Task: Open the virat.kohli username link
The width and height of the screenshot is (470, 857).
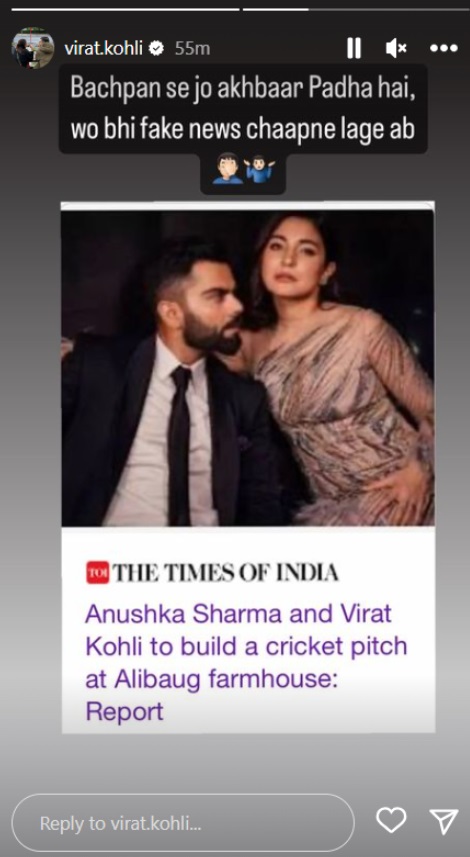Action: tap(103, 49)
